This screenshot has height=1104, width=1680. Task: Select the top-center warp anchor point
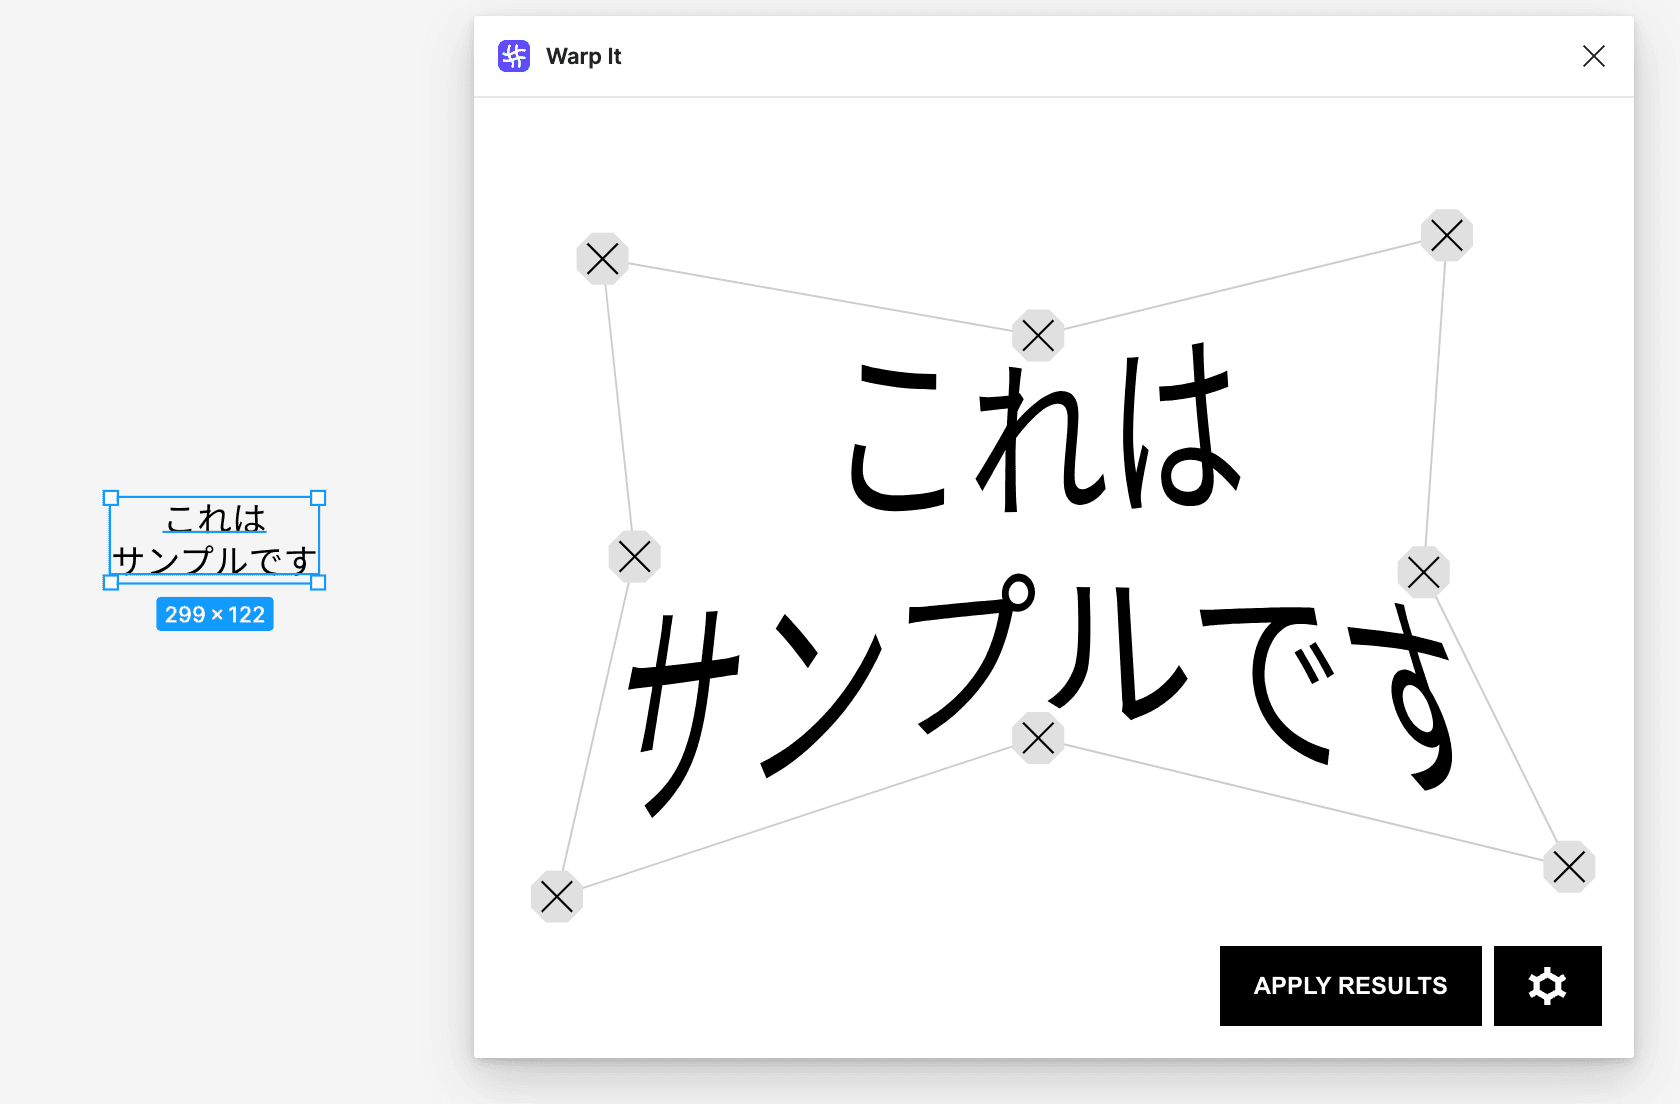1037,336
